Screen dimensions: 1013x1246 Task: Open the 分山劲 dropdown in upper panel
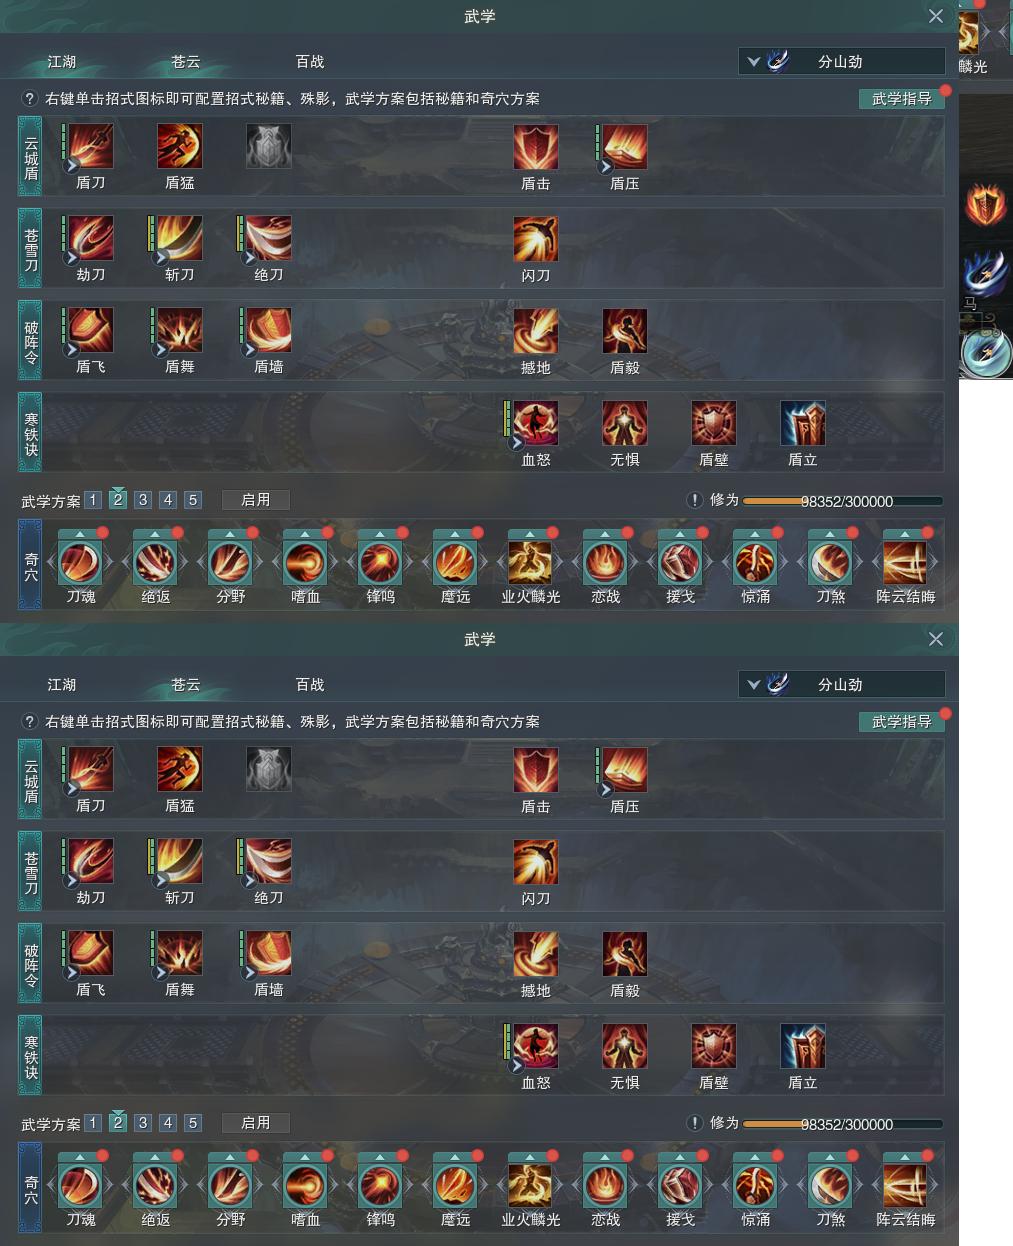842,61
